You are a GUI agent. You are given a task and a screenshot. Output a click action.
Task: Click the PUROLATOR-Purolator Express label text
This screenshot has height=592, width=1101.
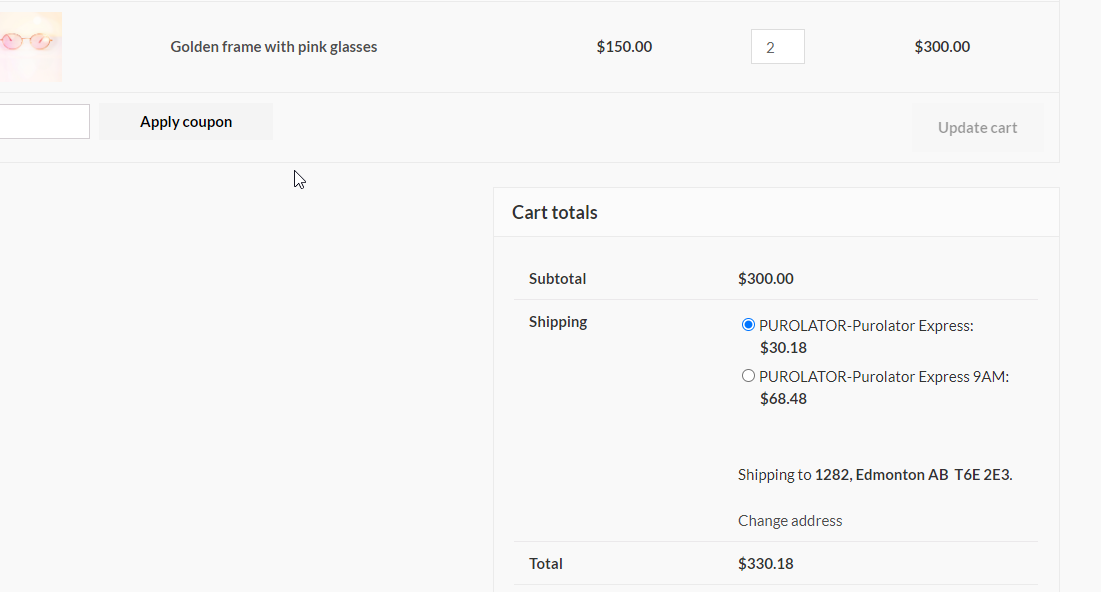[866, 326]
